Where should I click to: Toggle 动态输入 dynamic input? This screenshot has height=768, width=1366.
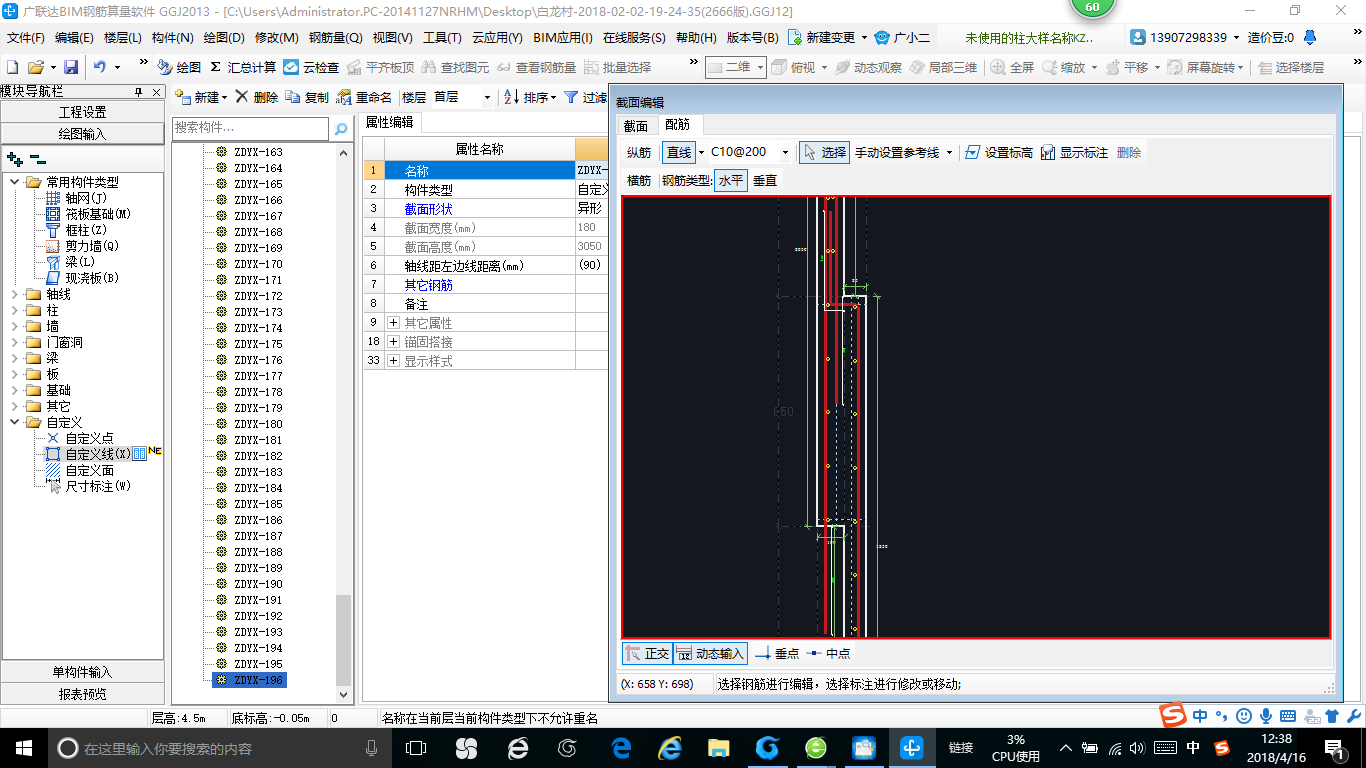pos(710,653)
